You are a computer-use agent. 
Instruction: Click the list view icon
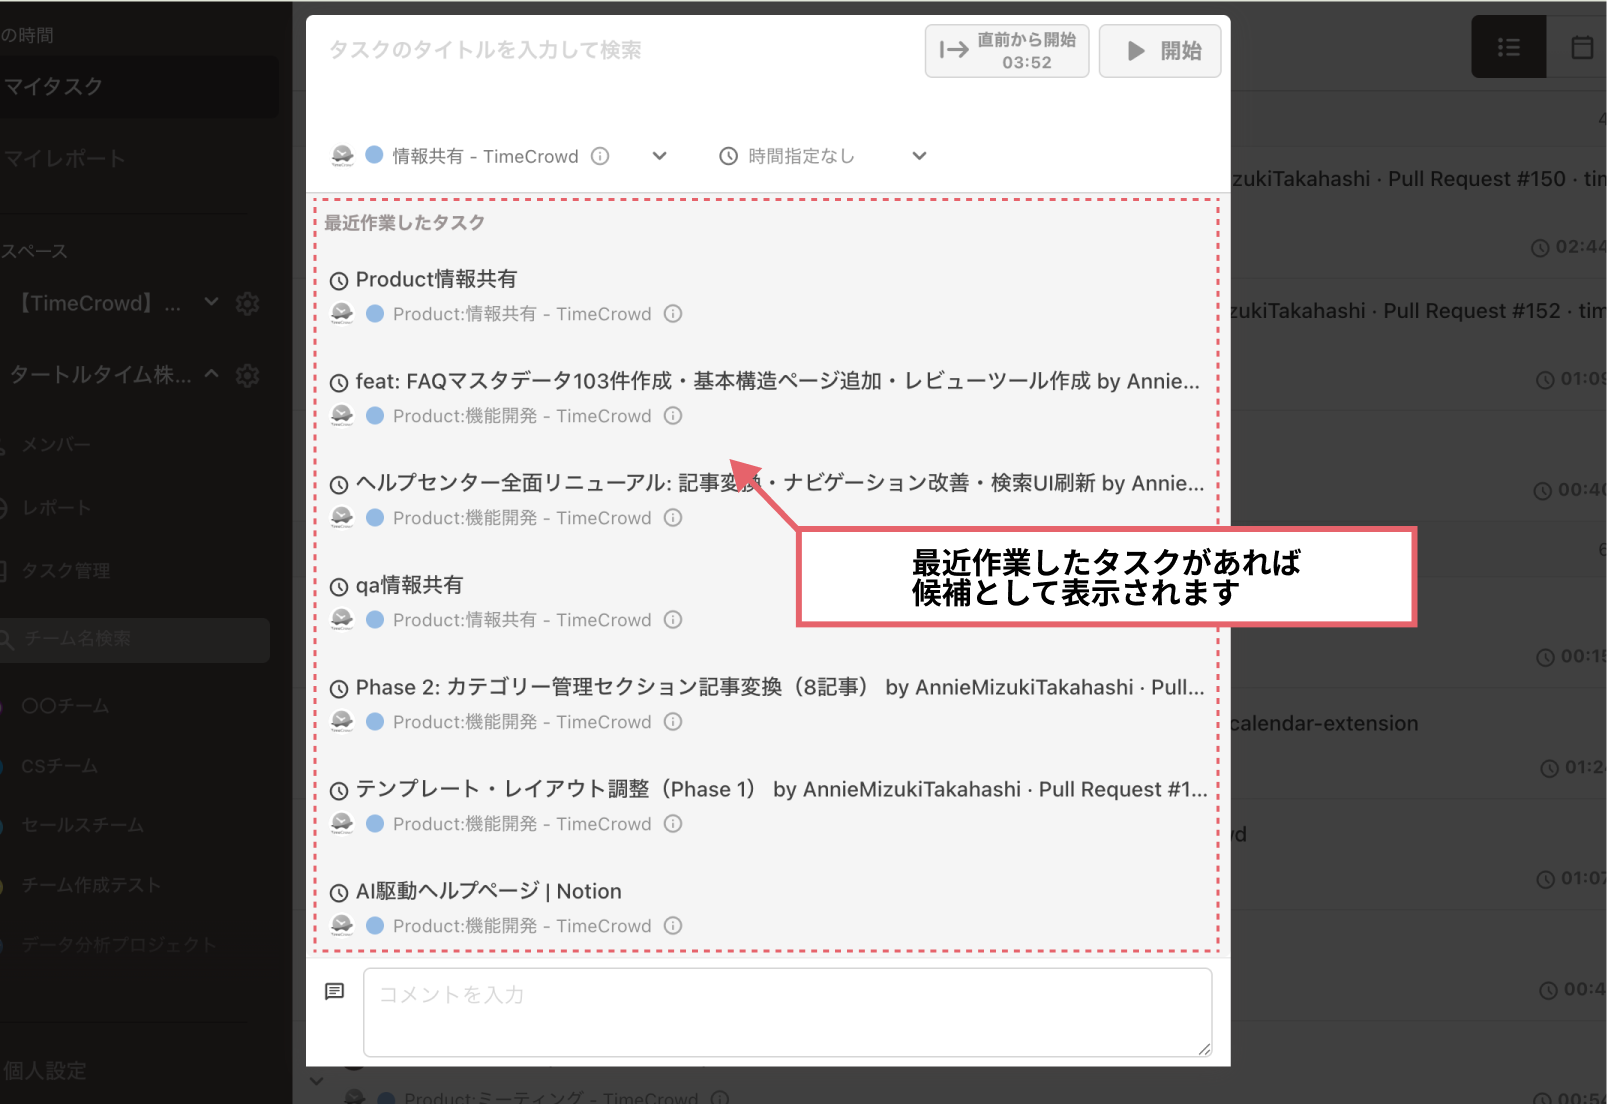(1508, 46)
